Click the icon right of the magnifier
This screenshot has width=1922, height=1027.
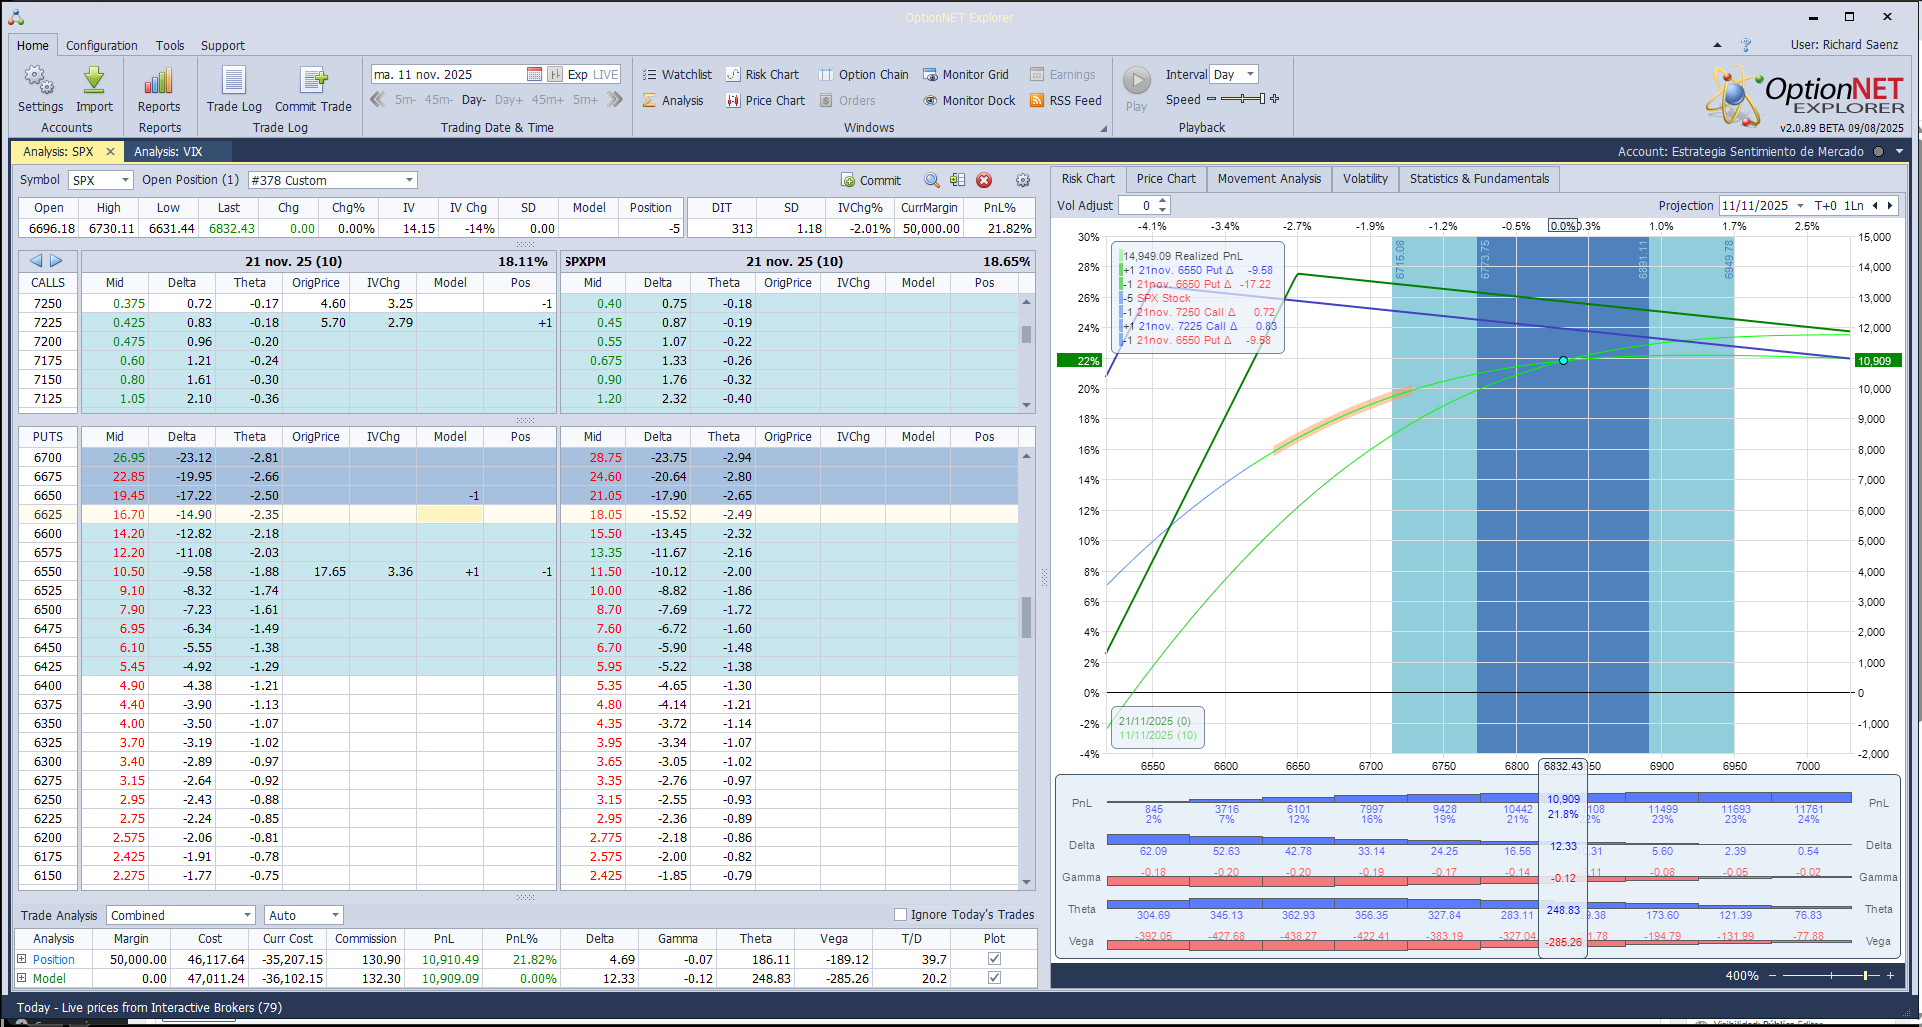(958, 180)
